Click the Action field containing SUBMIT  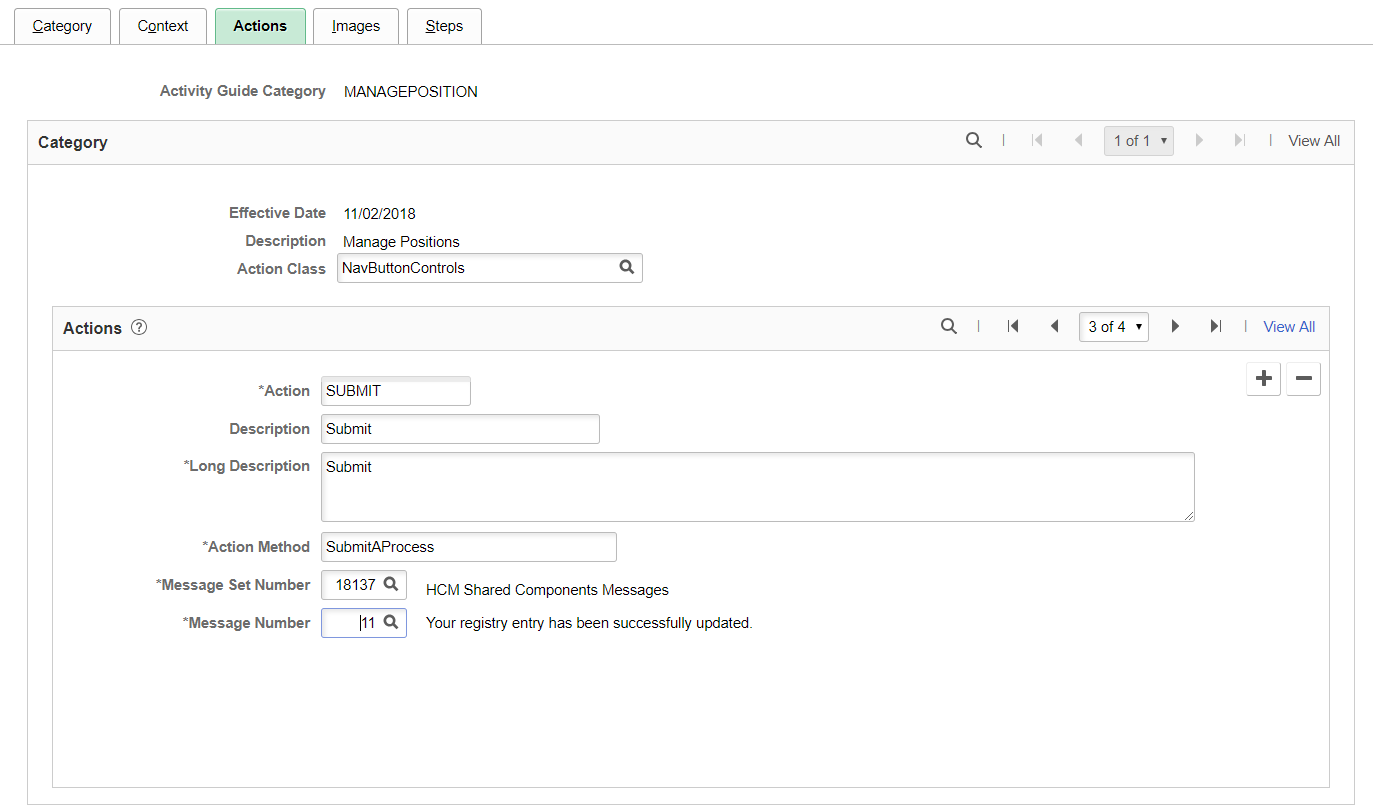click(x=396, y=391)
